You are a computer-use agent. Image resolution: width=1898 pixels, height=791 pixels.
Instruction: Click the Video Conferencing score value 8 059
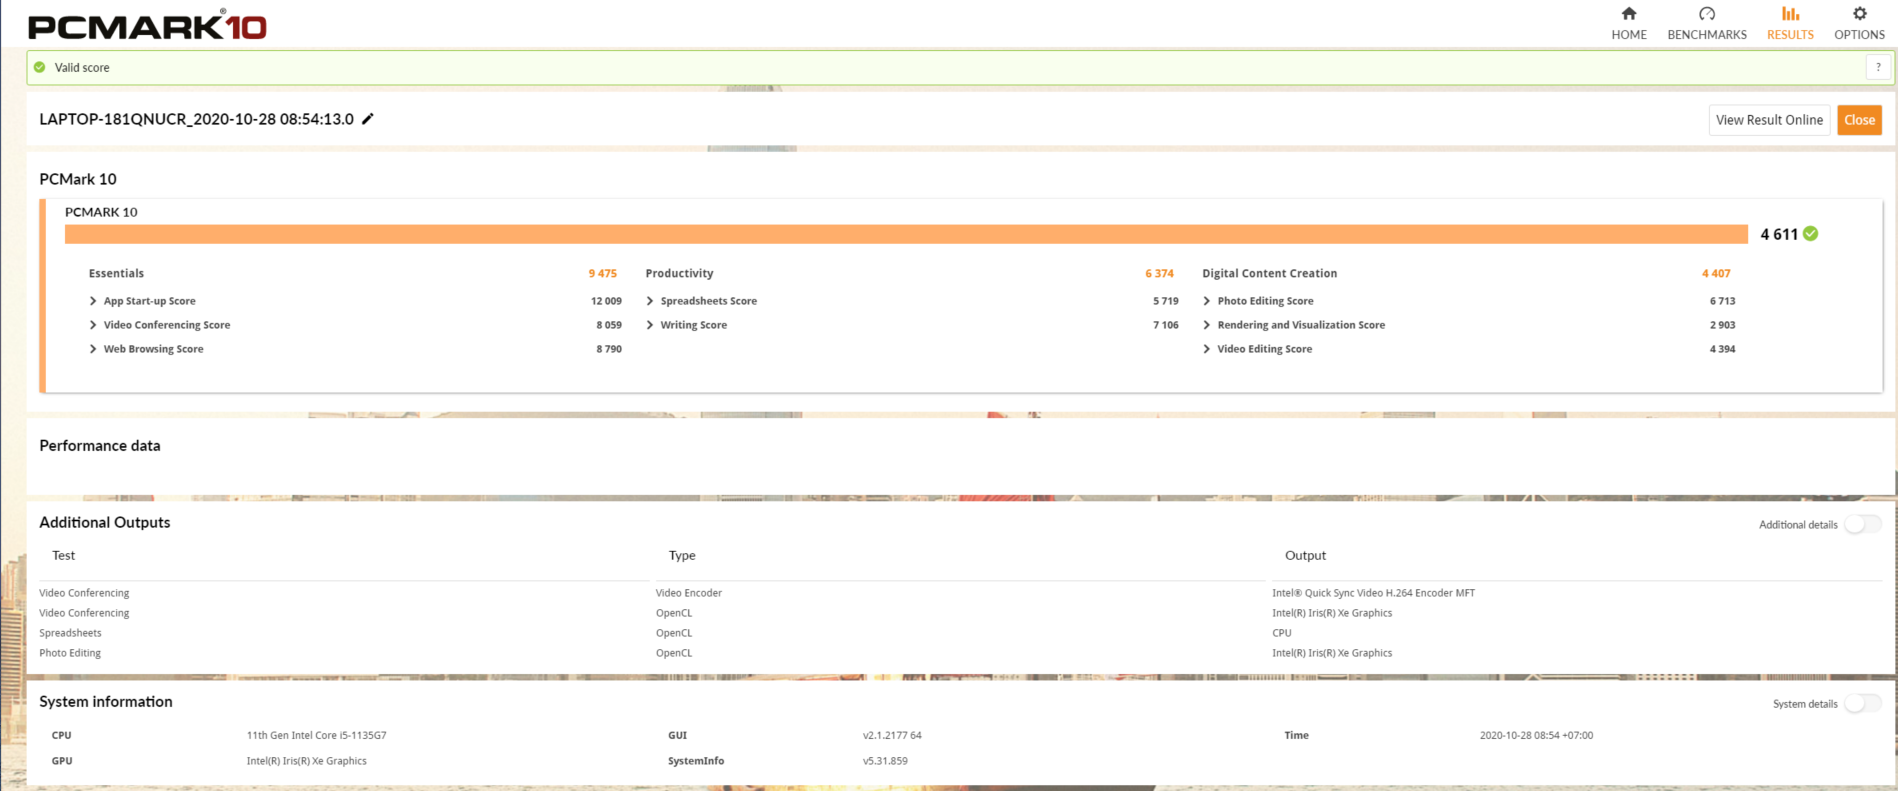click(609, 325)
